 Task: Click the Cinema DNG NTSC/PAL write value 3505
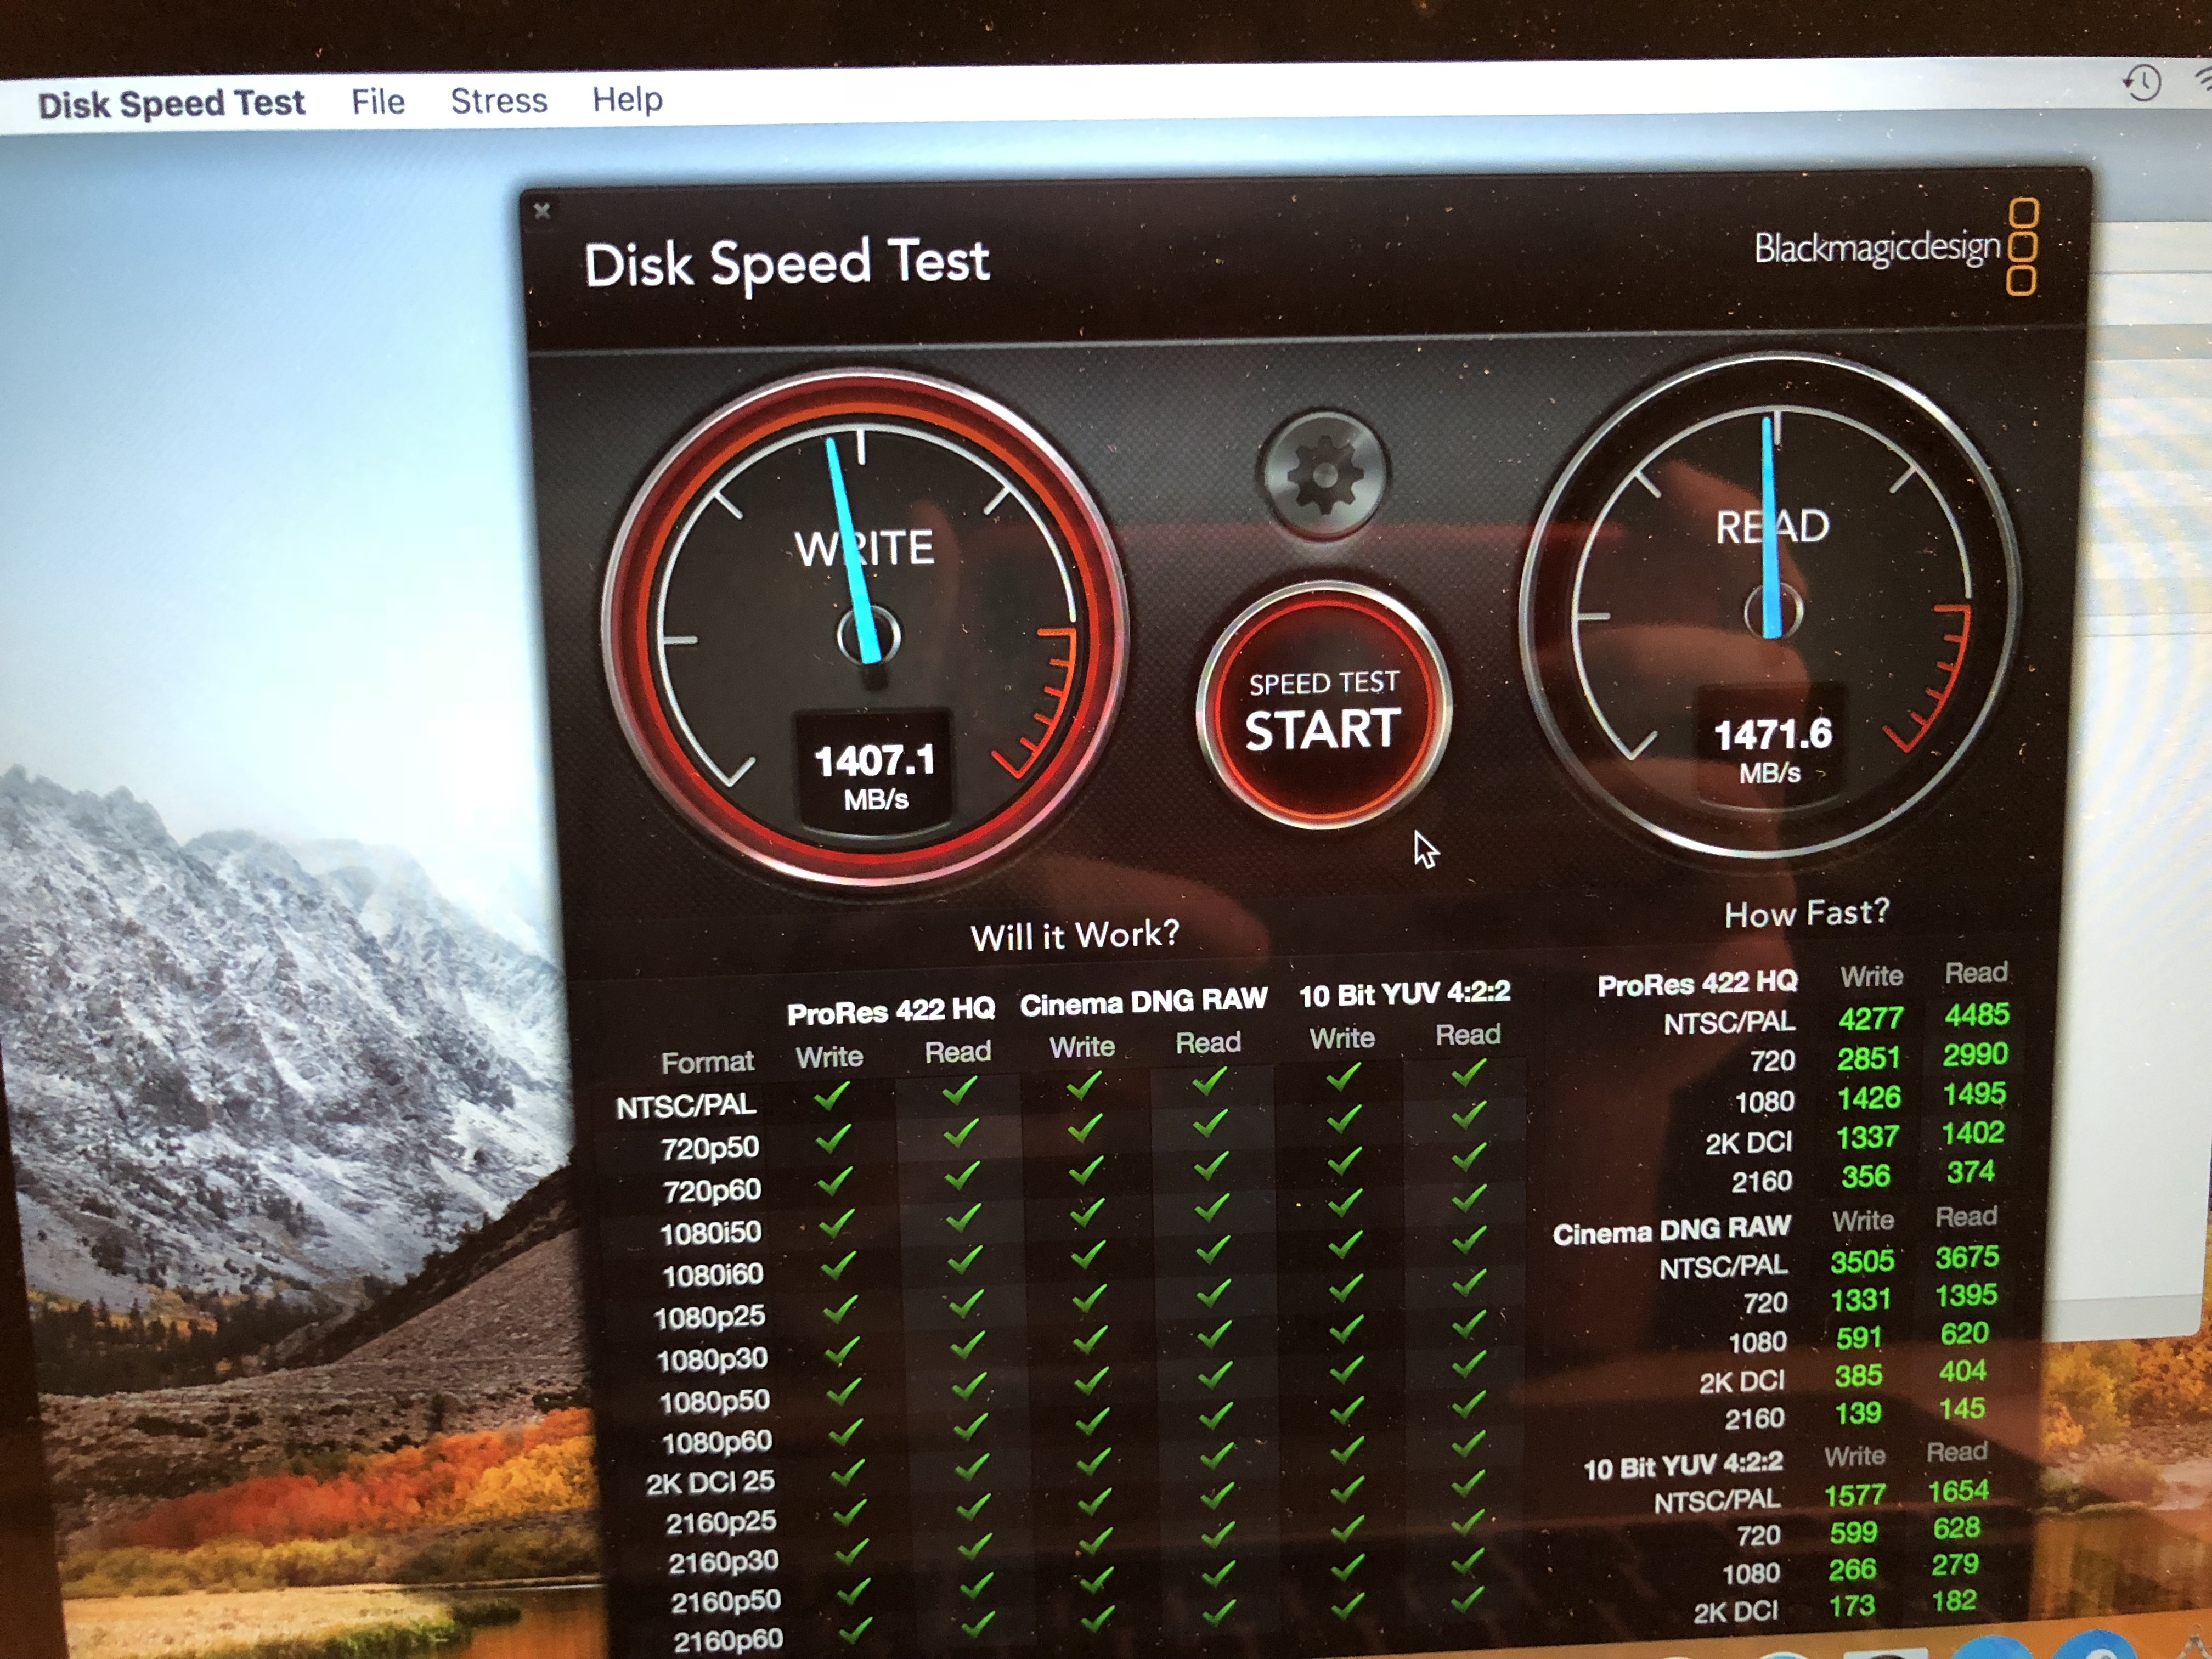click(1862, 1261)
